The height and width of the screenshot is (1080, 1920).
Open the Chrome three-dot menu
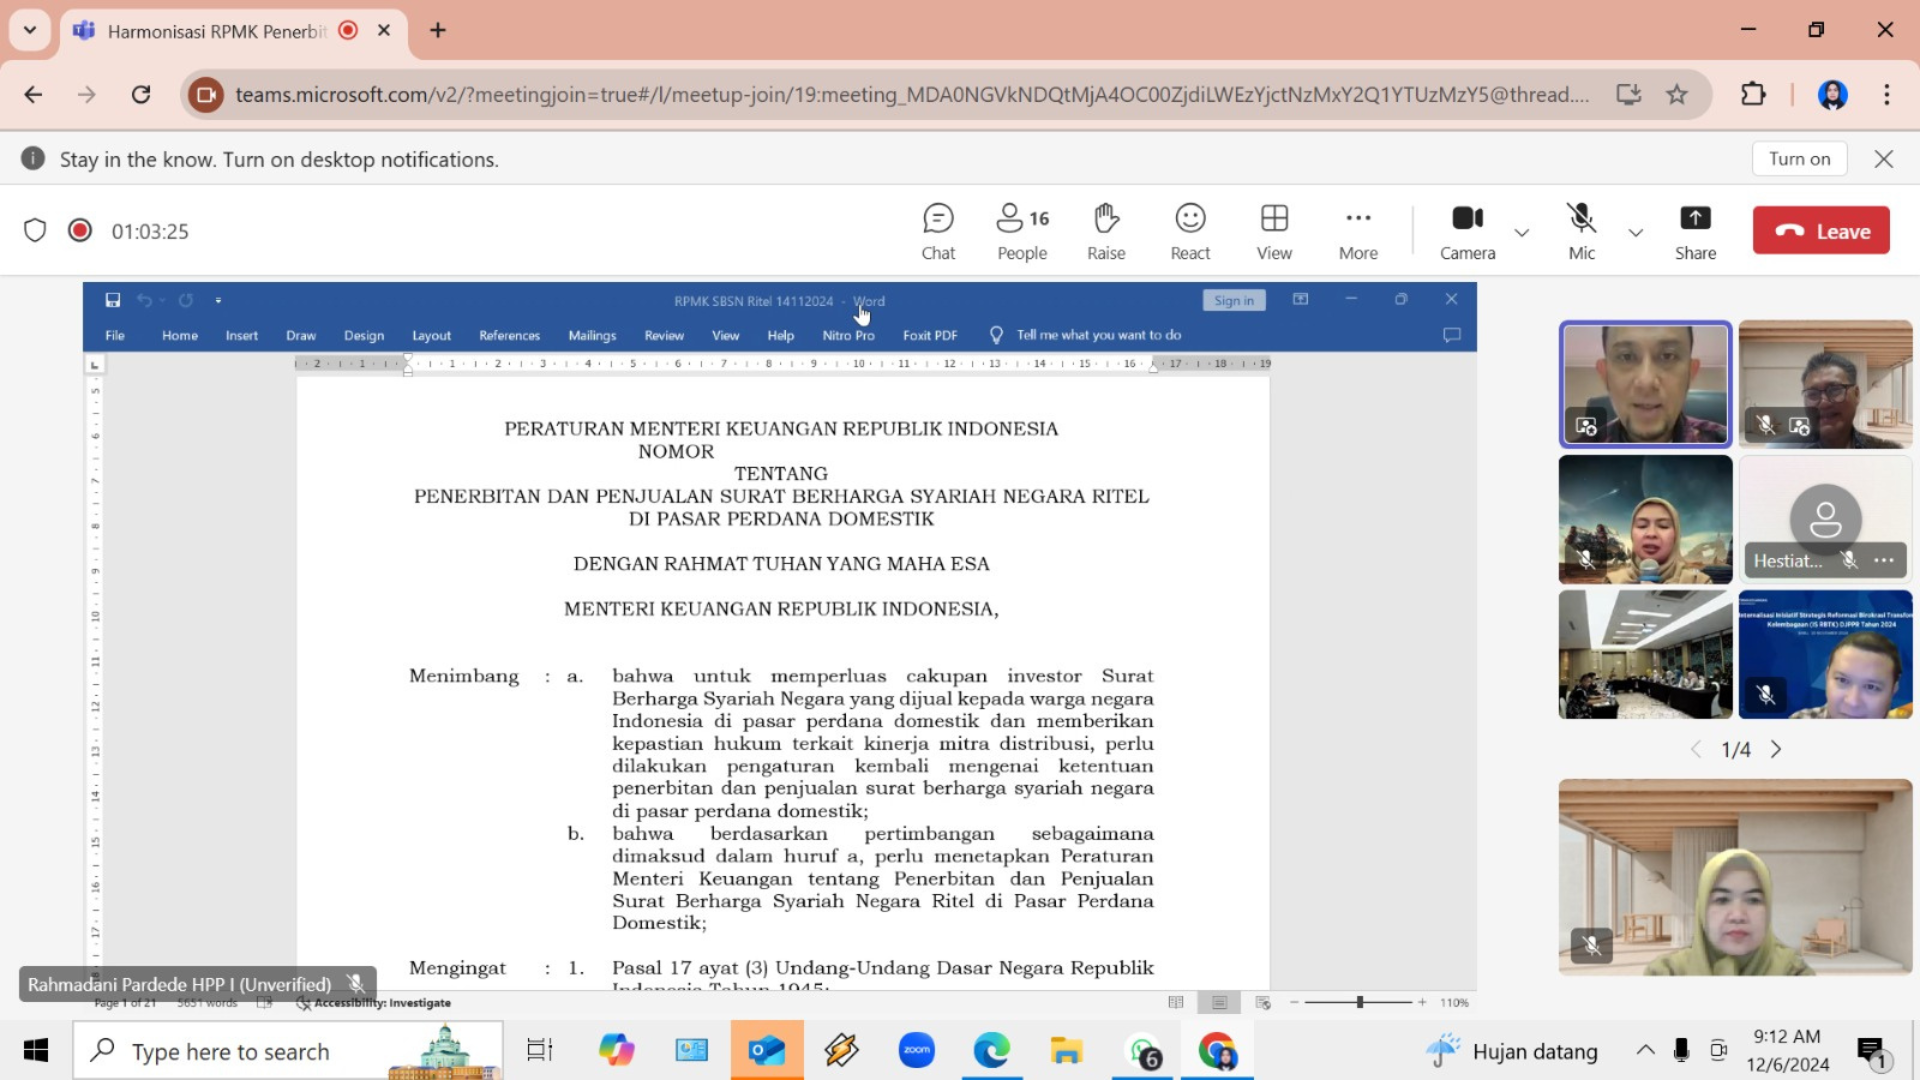(x=1887, y=94)
